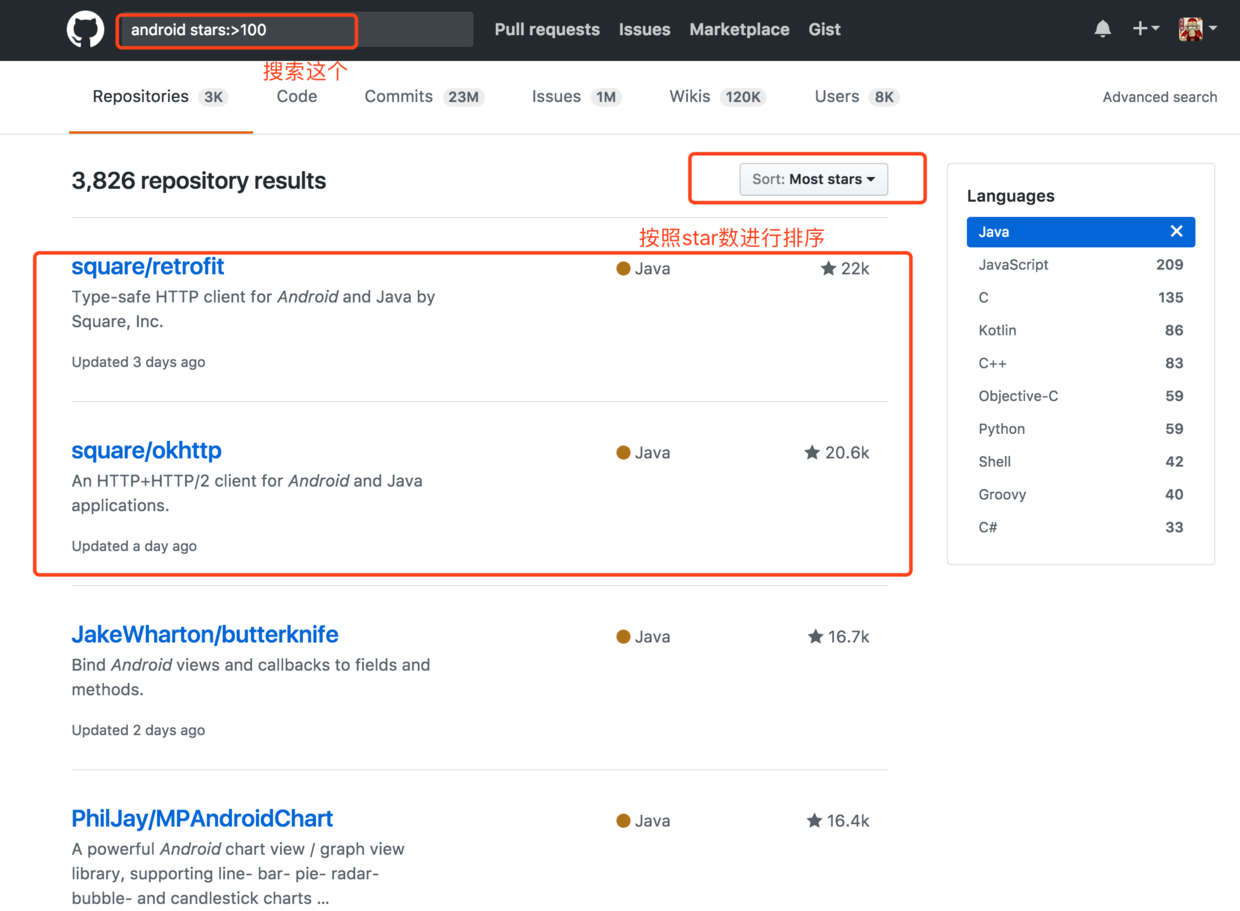
Task: Click the star icon for square/okhttp
Action: coord(812,452)
